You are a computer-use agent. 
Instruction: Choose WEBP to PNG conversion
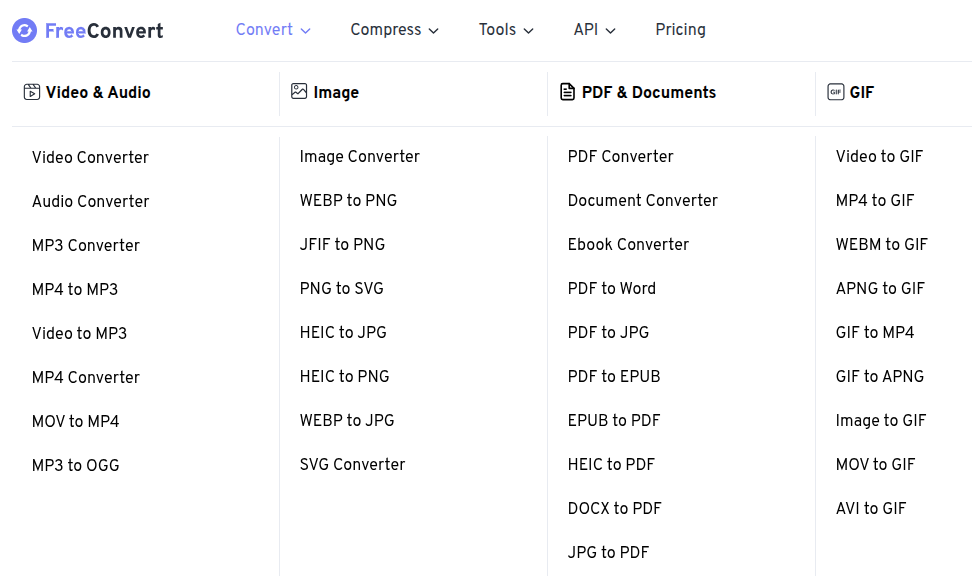point(348,200)
